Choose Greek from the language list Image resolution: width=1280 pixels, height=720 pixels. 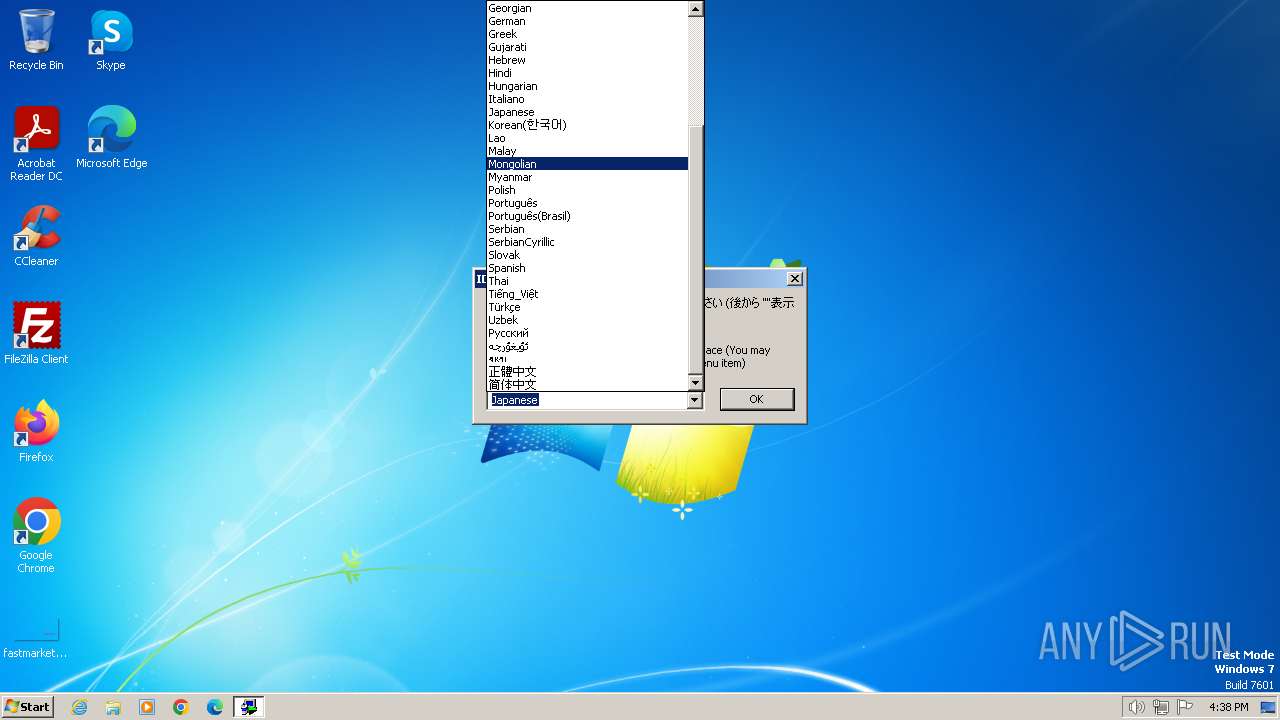[587, 34]
